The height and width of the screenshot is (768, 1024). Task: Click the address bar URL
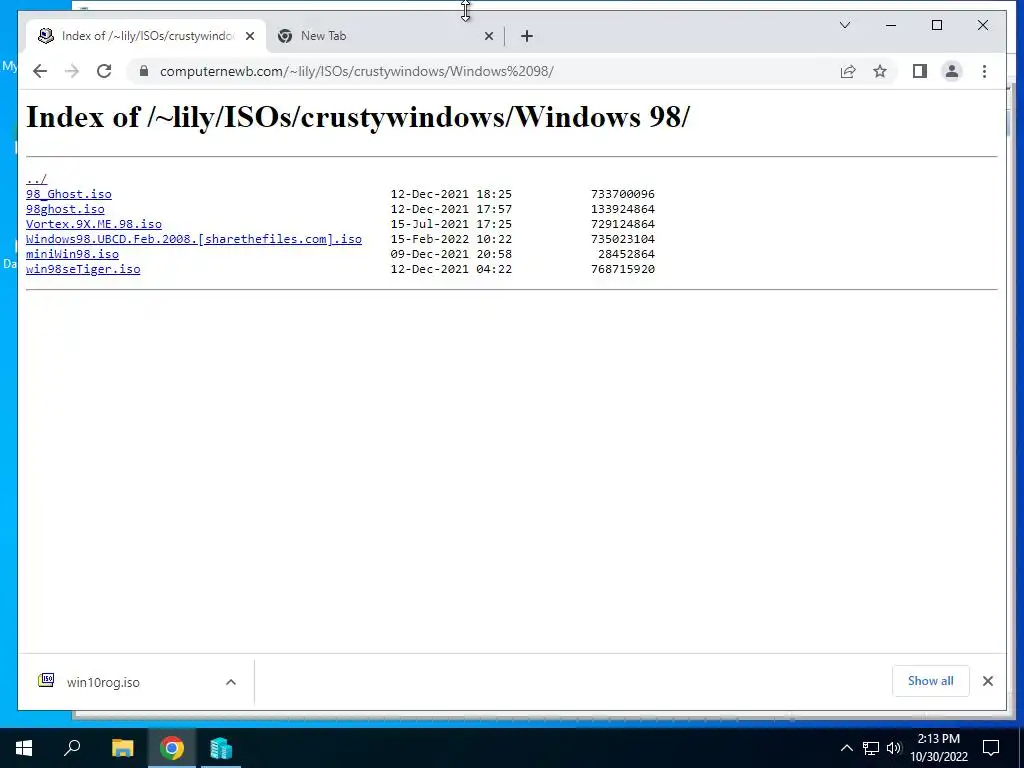[x=357, y=71]
